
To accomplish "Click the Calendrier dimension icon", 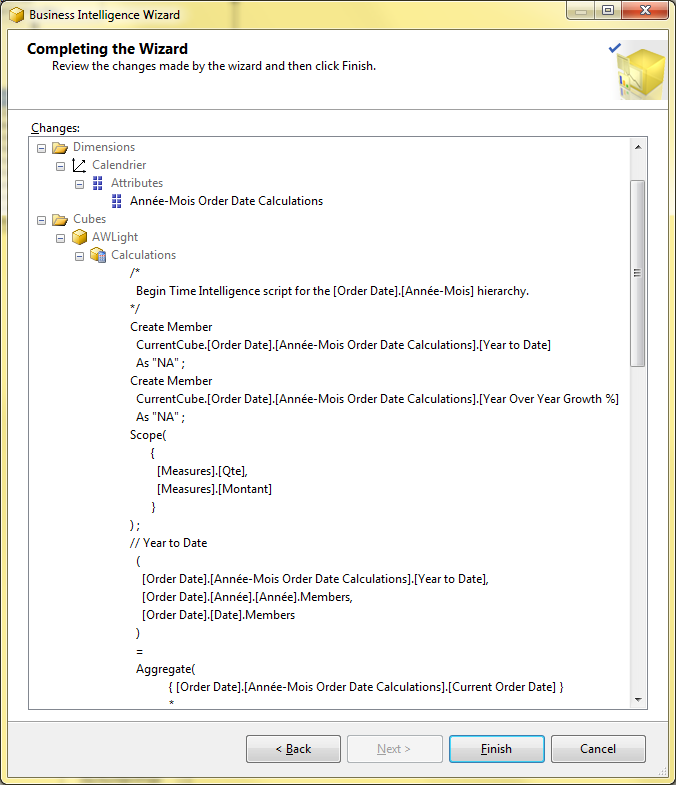I will pos(79,165).
